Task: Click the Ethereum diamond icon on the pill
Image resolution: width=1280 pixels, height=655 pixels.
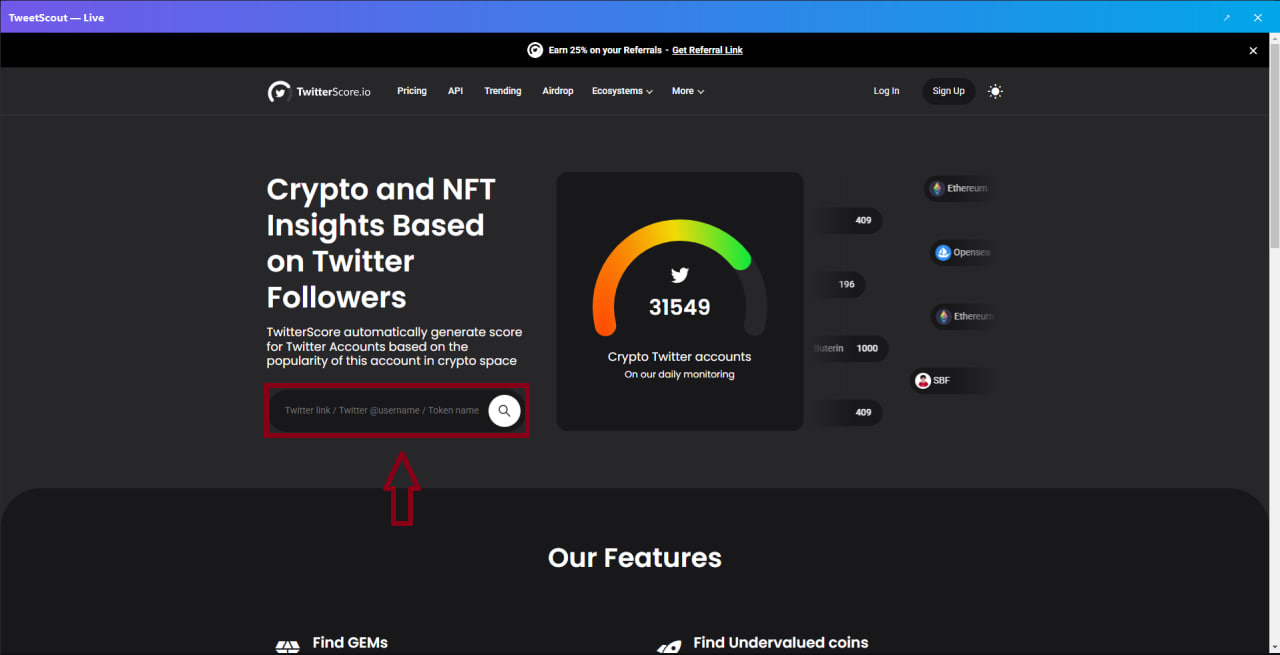Action: 935,188
